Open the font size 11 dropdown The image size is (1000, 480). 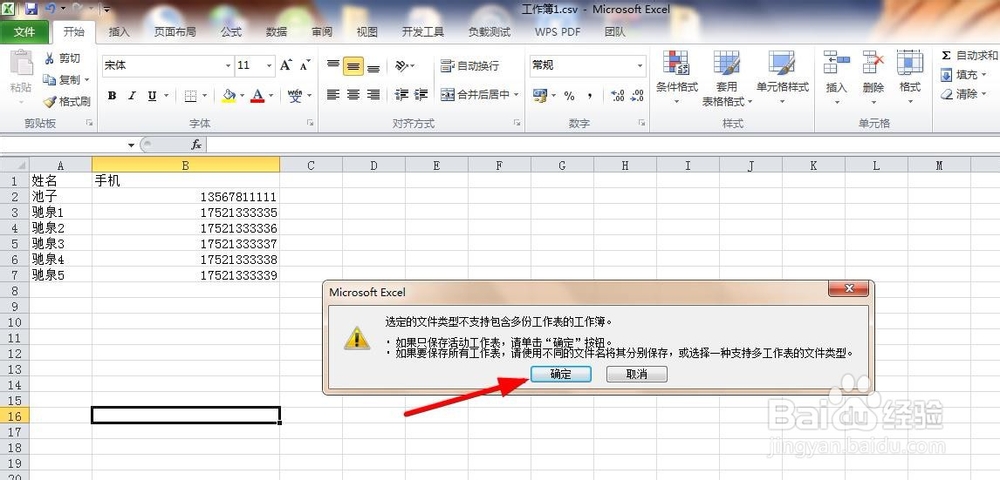pyautogui.click(x=270, y=66)
